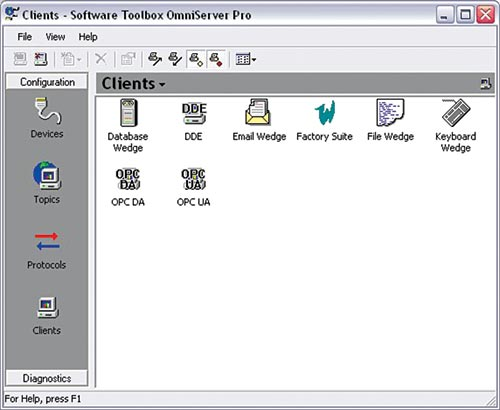Select the Email Wedge client
Image resolution: width=500 pixels, height=410 pixels.
259,120
